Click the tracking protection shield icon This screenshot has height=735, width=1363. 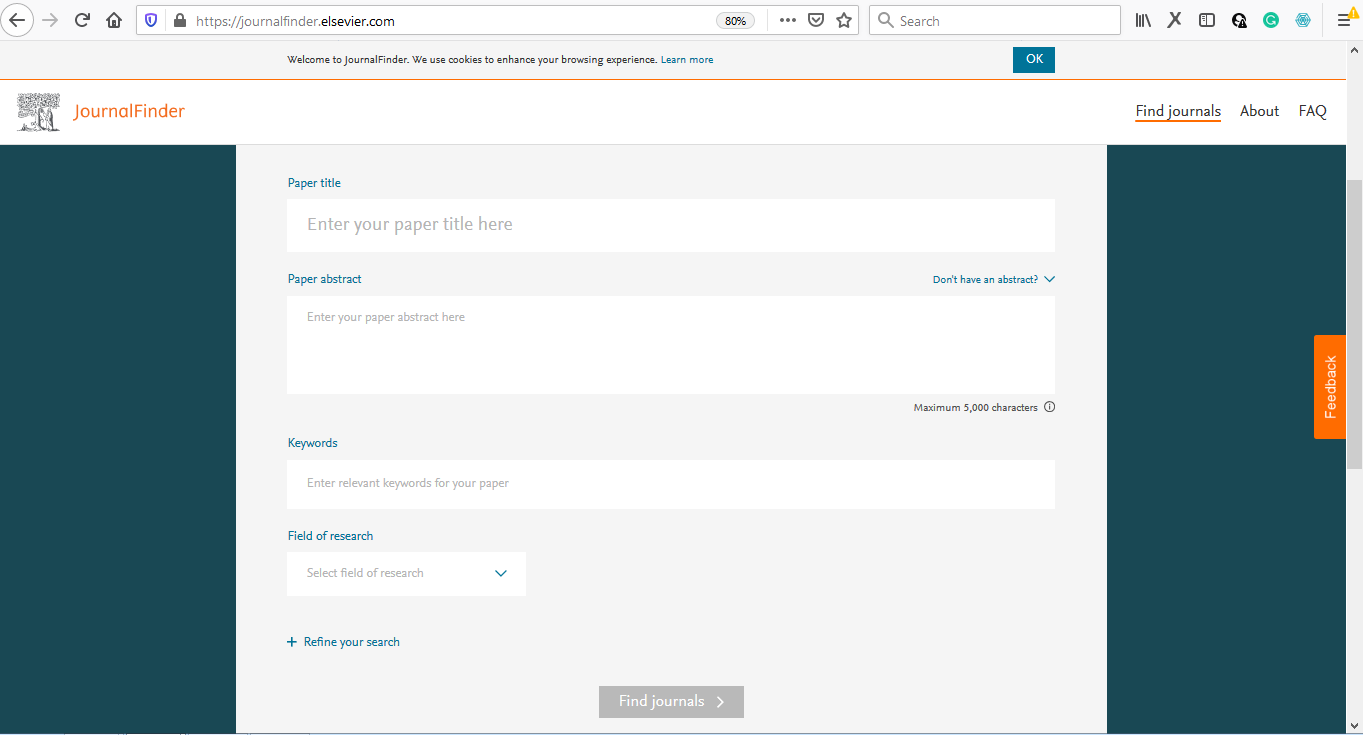[x=152, y=20]
